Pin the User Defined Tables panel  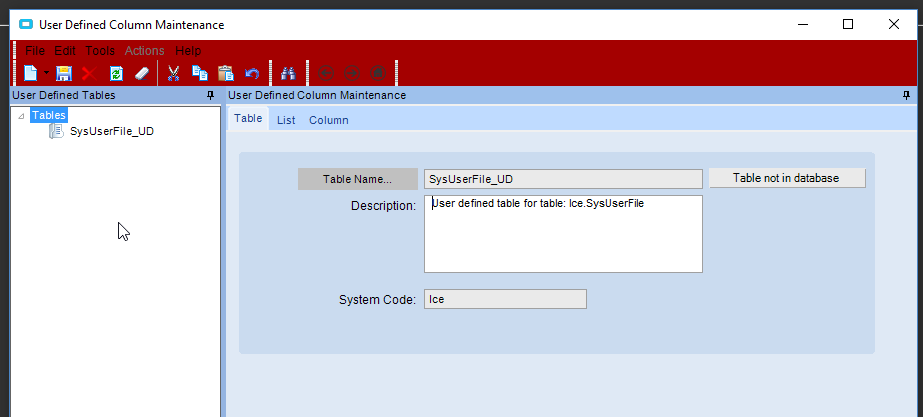point(211,95)
